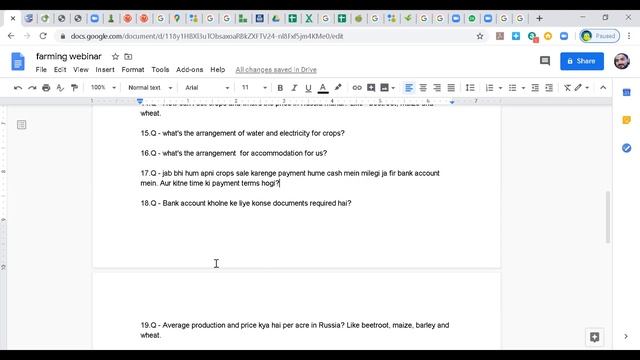Open the Normal text style dropdown
The width and height of the screenshot is (640, 360).
(x=150, y=88)
